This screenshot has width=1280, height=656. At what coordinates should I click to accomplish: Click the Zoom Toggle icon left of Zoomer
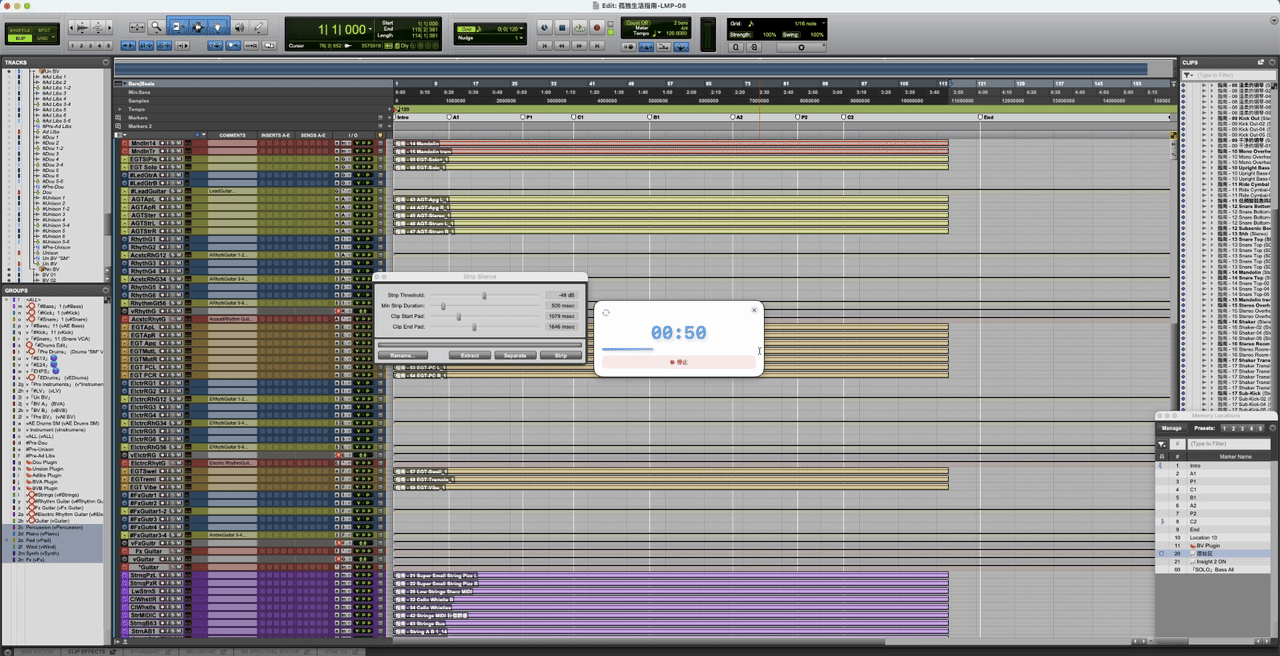137,27
